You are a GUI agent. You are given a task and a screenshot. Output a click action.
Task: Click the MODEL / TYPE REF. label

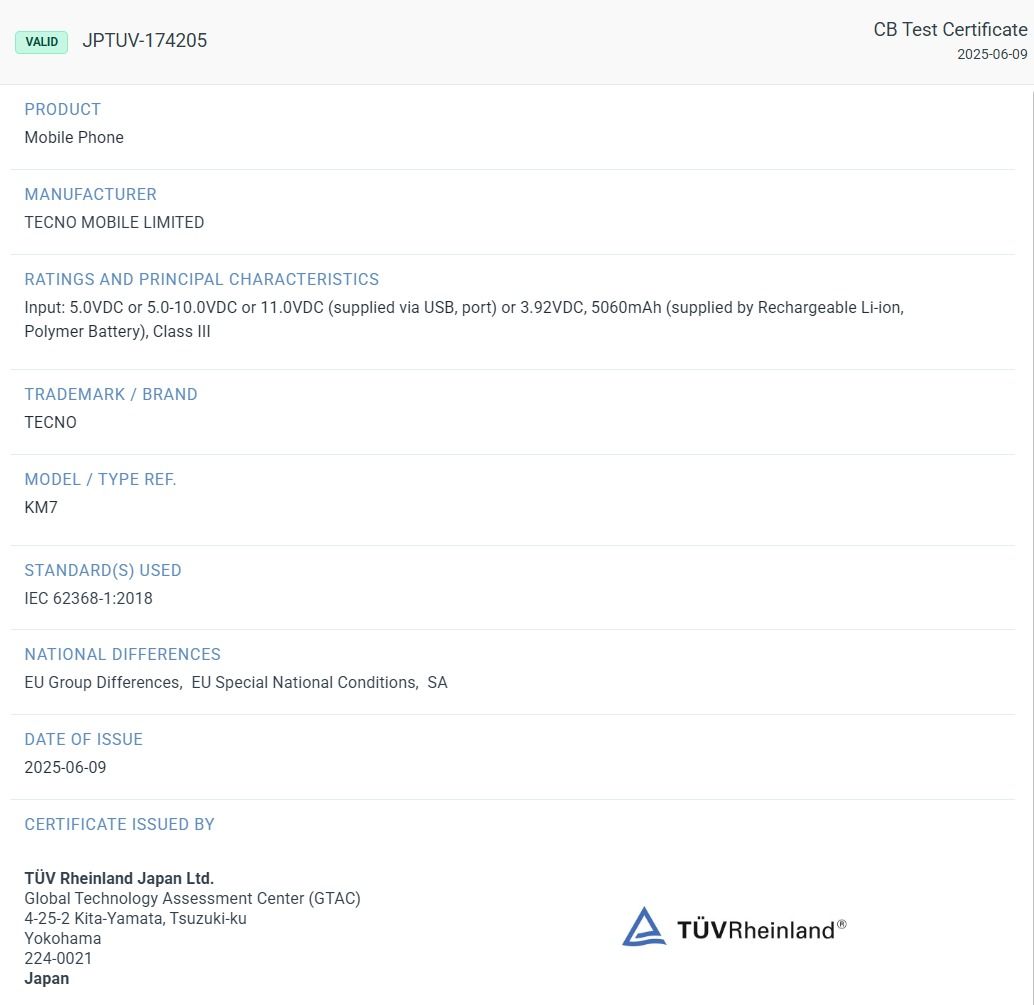(100, 479)
